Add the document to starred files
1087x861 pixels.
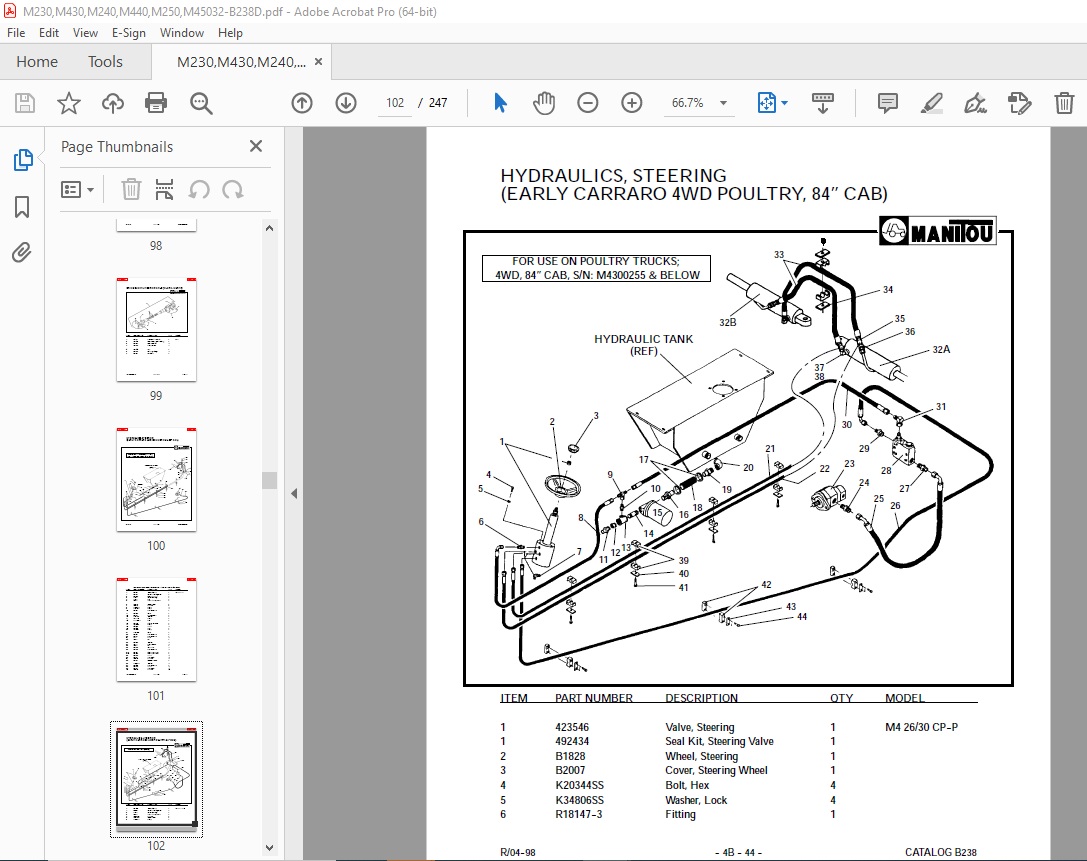click(69, 103)
